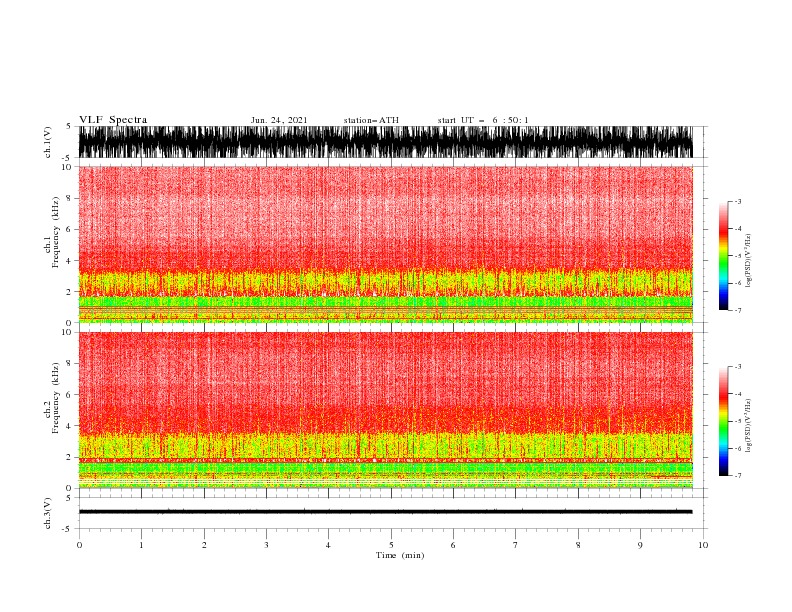Click the "-7" tick on the ch.1 colorbar
The width and height of the screenshot is (792, 612).
737,310
